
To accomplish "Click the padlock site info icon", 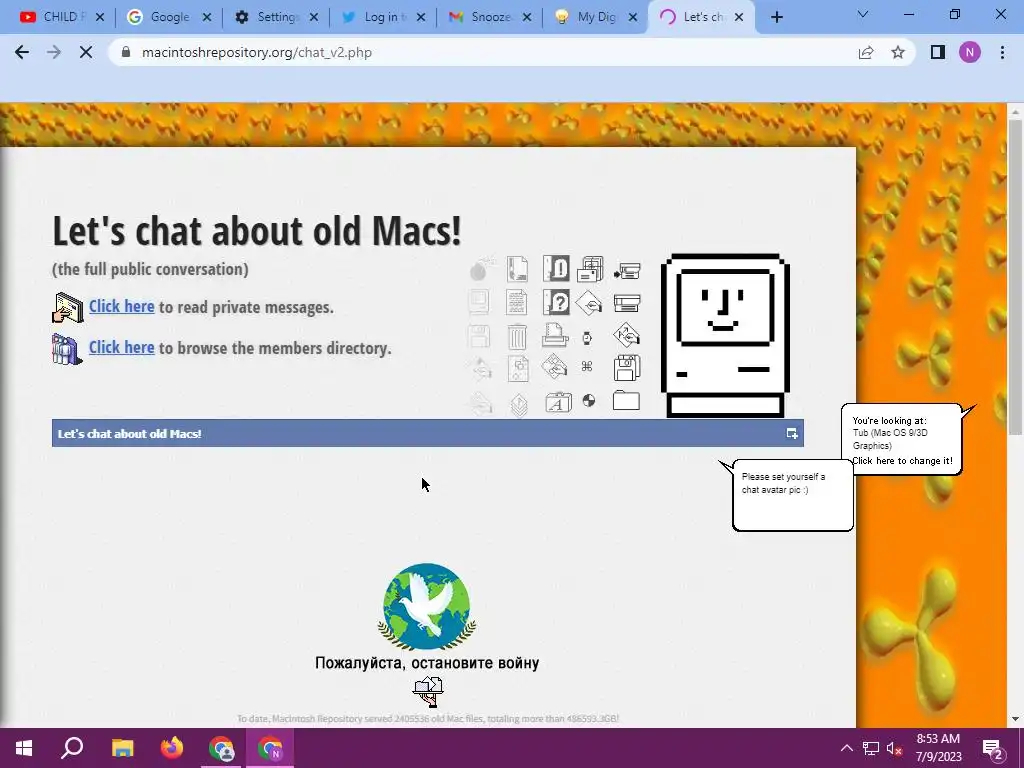I will [x=126, y=52].
